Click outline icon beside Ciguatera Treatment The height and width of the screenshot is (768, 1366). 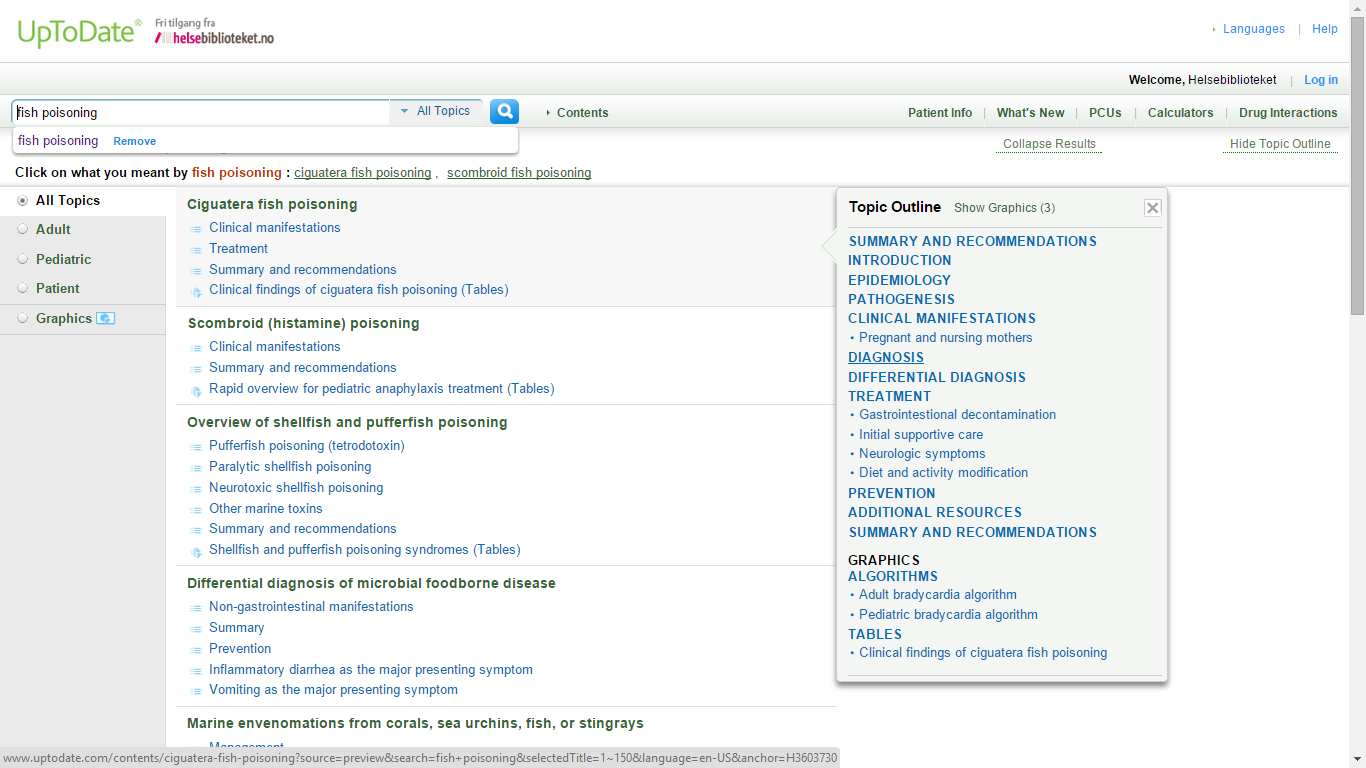pos(196,249)
